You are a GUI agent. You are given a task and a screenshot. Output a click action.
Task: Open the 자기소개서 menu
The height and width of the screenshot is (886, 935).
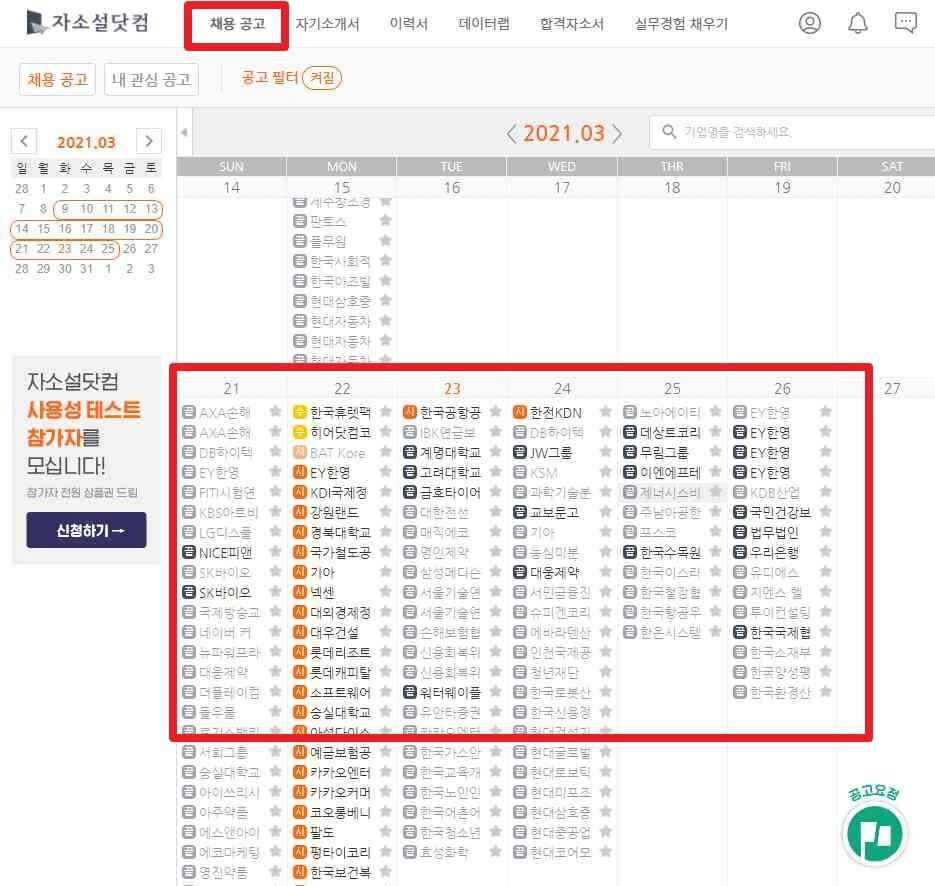[x=327, y=24]
